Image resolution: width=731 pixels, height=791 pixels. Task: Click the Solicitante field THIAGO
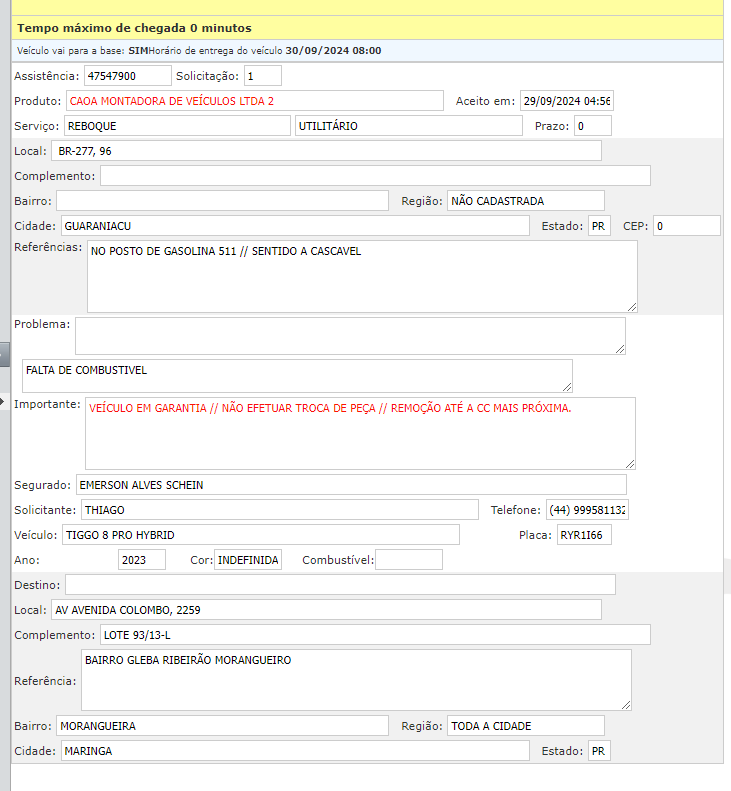(279, 510)
